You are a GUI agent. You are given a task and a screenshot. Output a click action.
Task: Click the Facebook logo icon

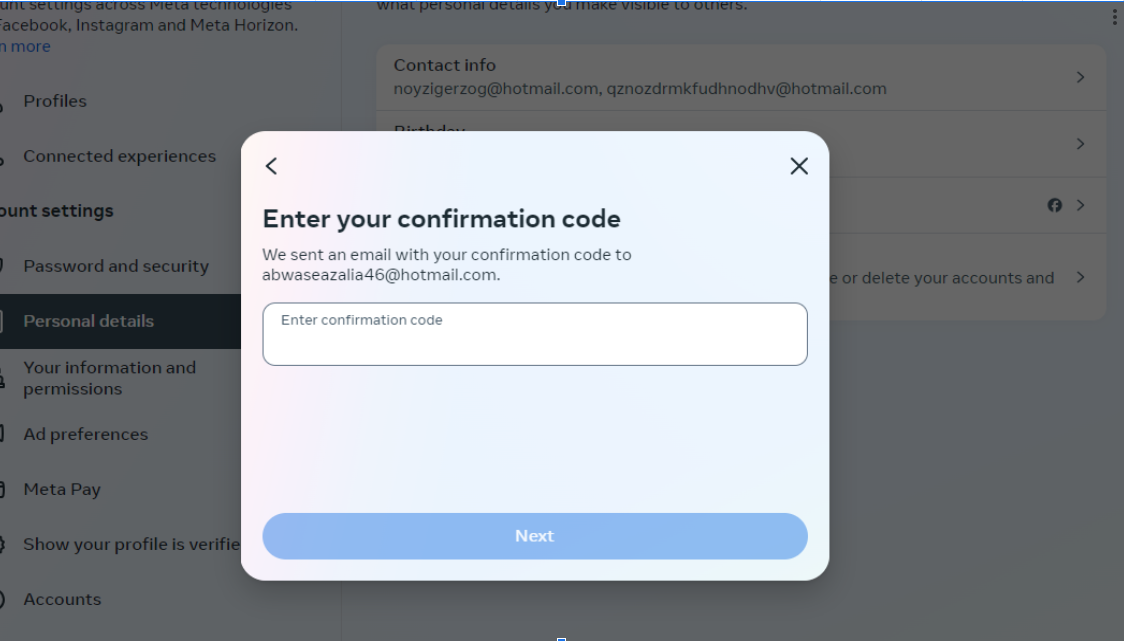pyautogui.click(x=1054, y=205)
